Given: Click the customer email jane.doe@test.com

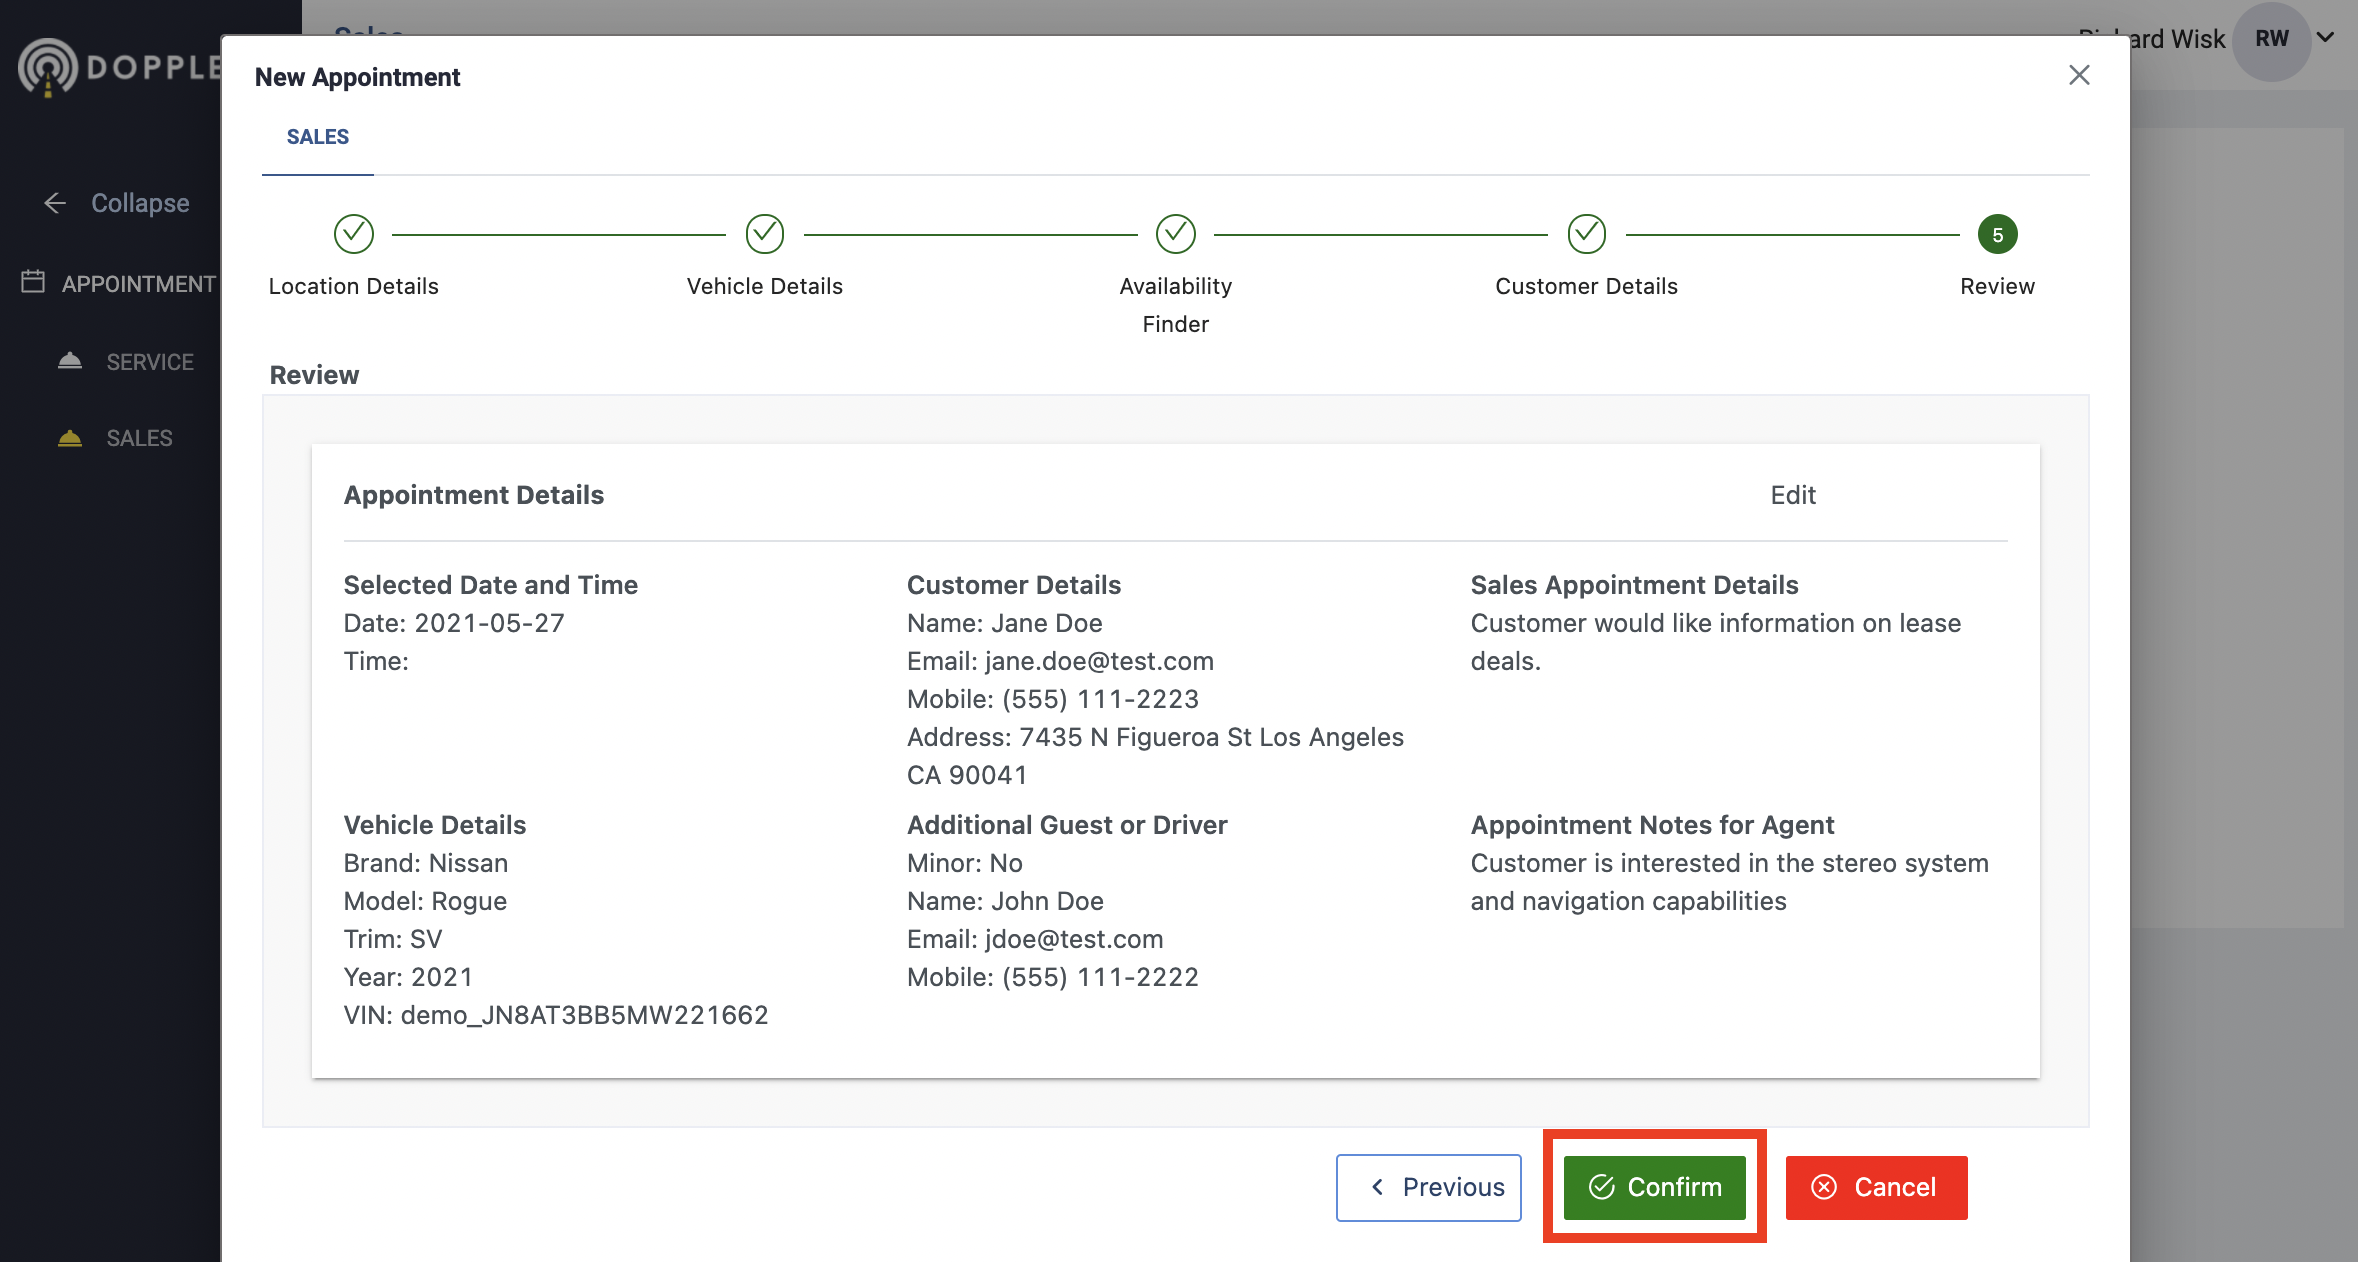Looking at the screenshot, I should (1098, 661).
